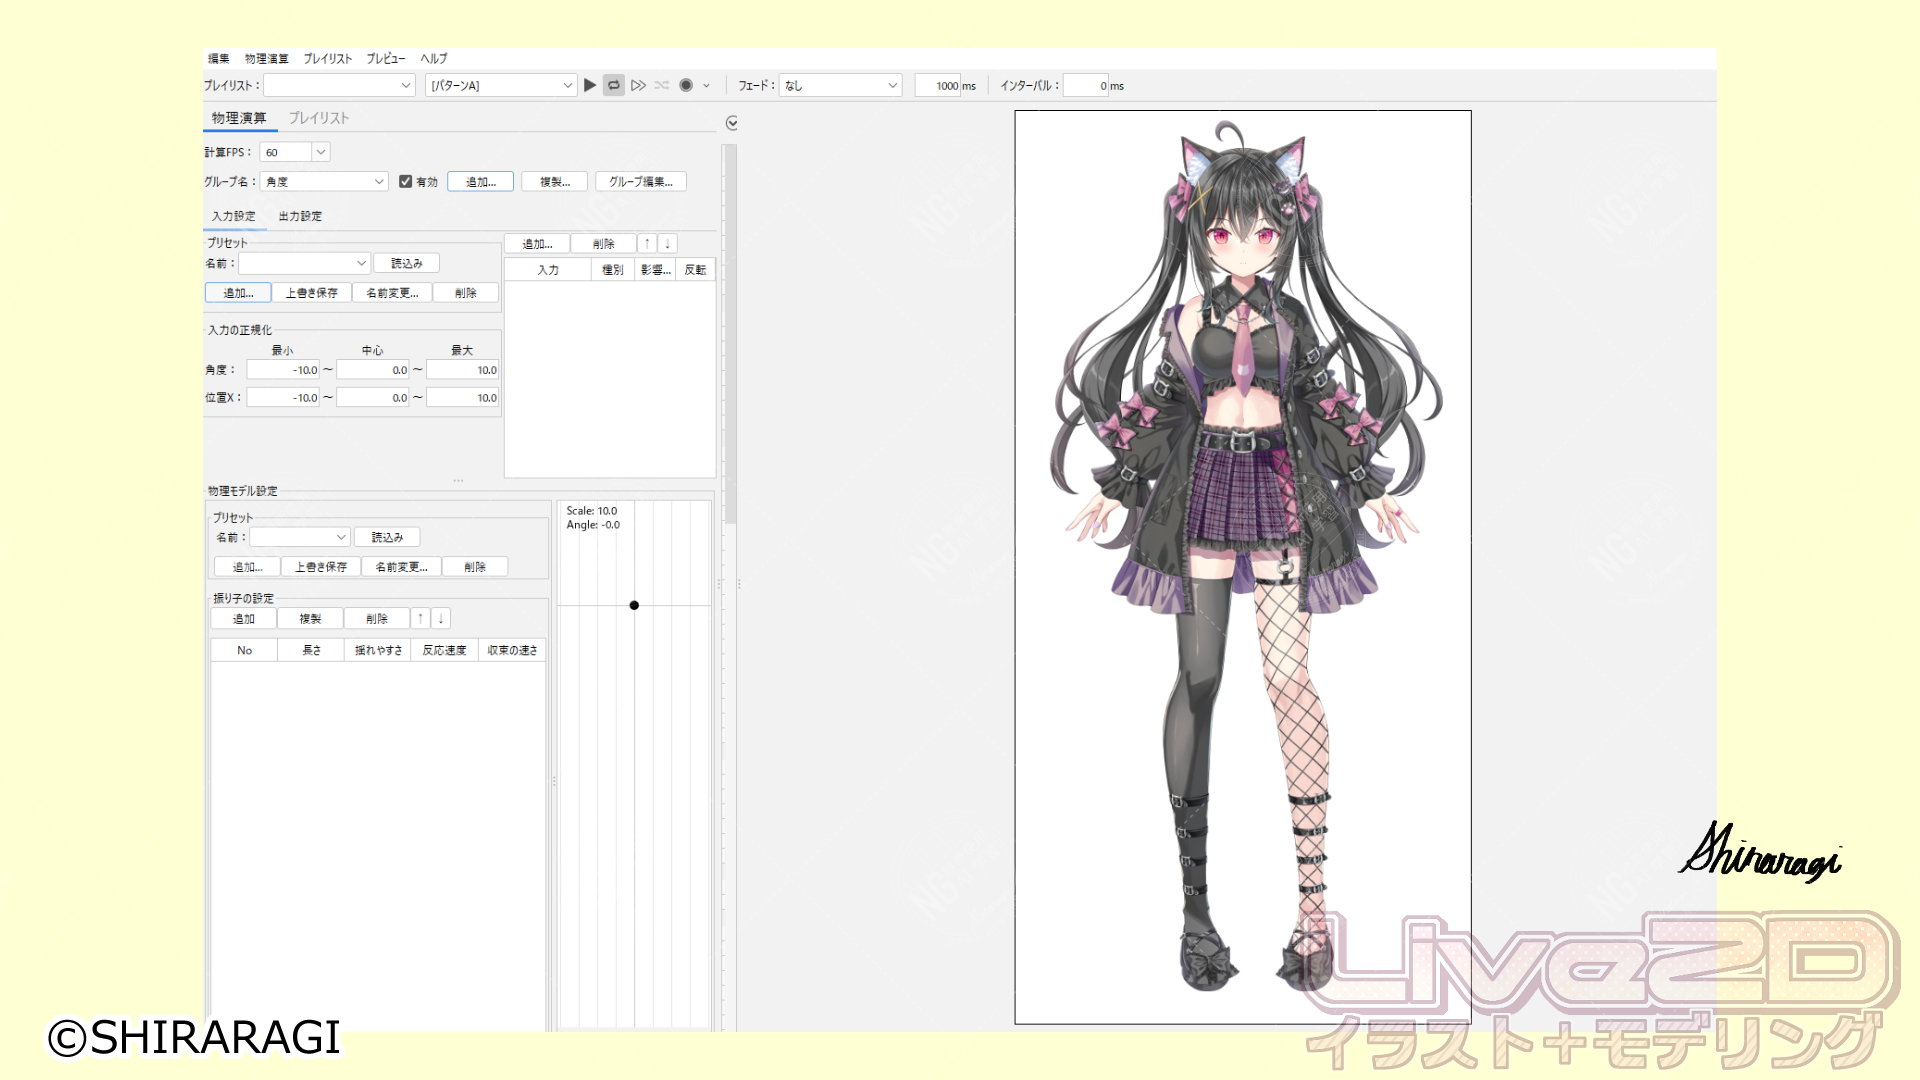Click the up arrow above the input list
1920x1080 pixels.
[x=647, y=244]
